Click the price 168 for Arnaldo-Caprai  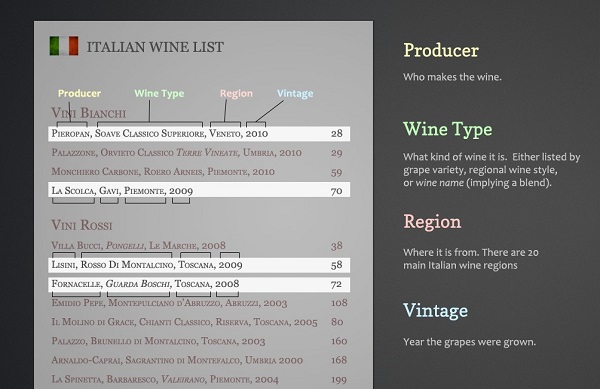[x=339, y=360]
